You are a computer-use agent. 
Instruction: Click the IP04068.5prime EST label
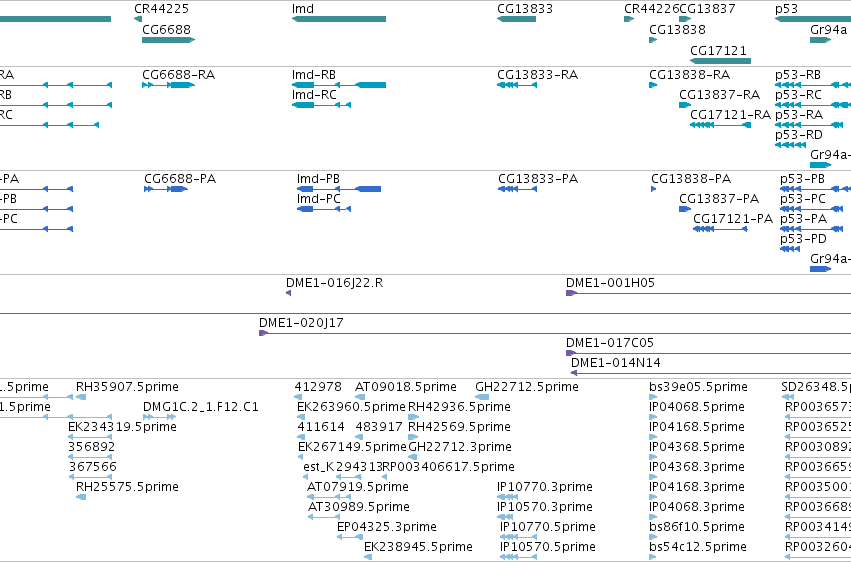pos(697,407)
